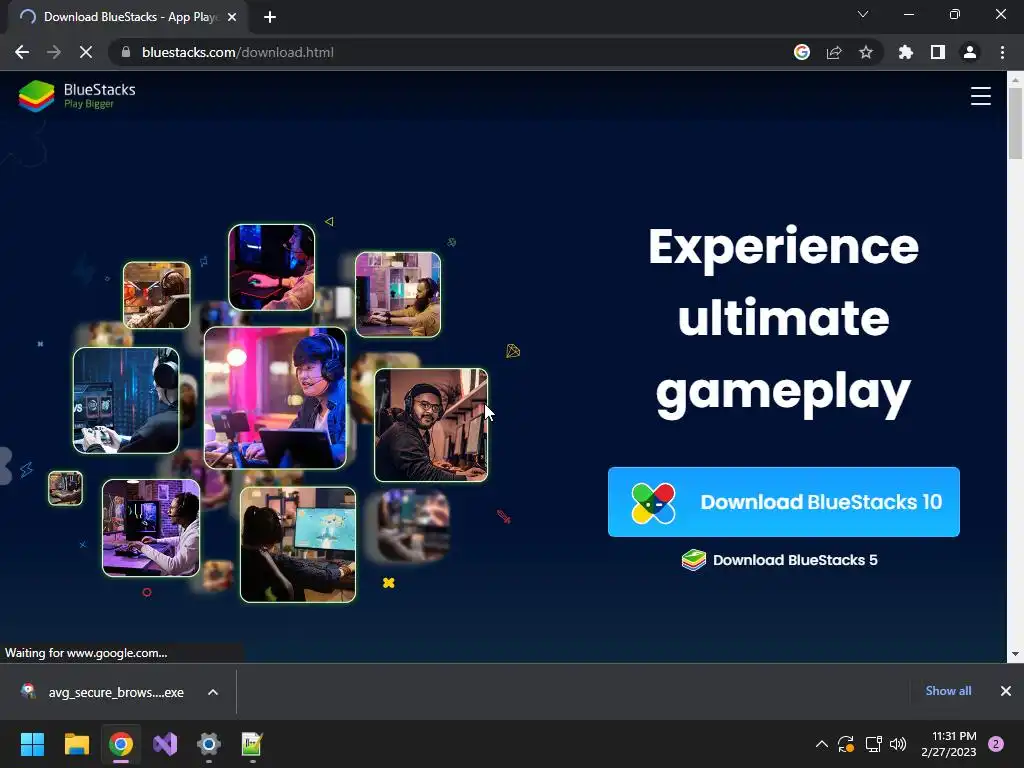Open the tab search dropdown
1024x768 pixels.
tap(863, 14)
